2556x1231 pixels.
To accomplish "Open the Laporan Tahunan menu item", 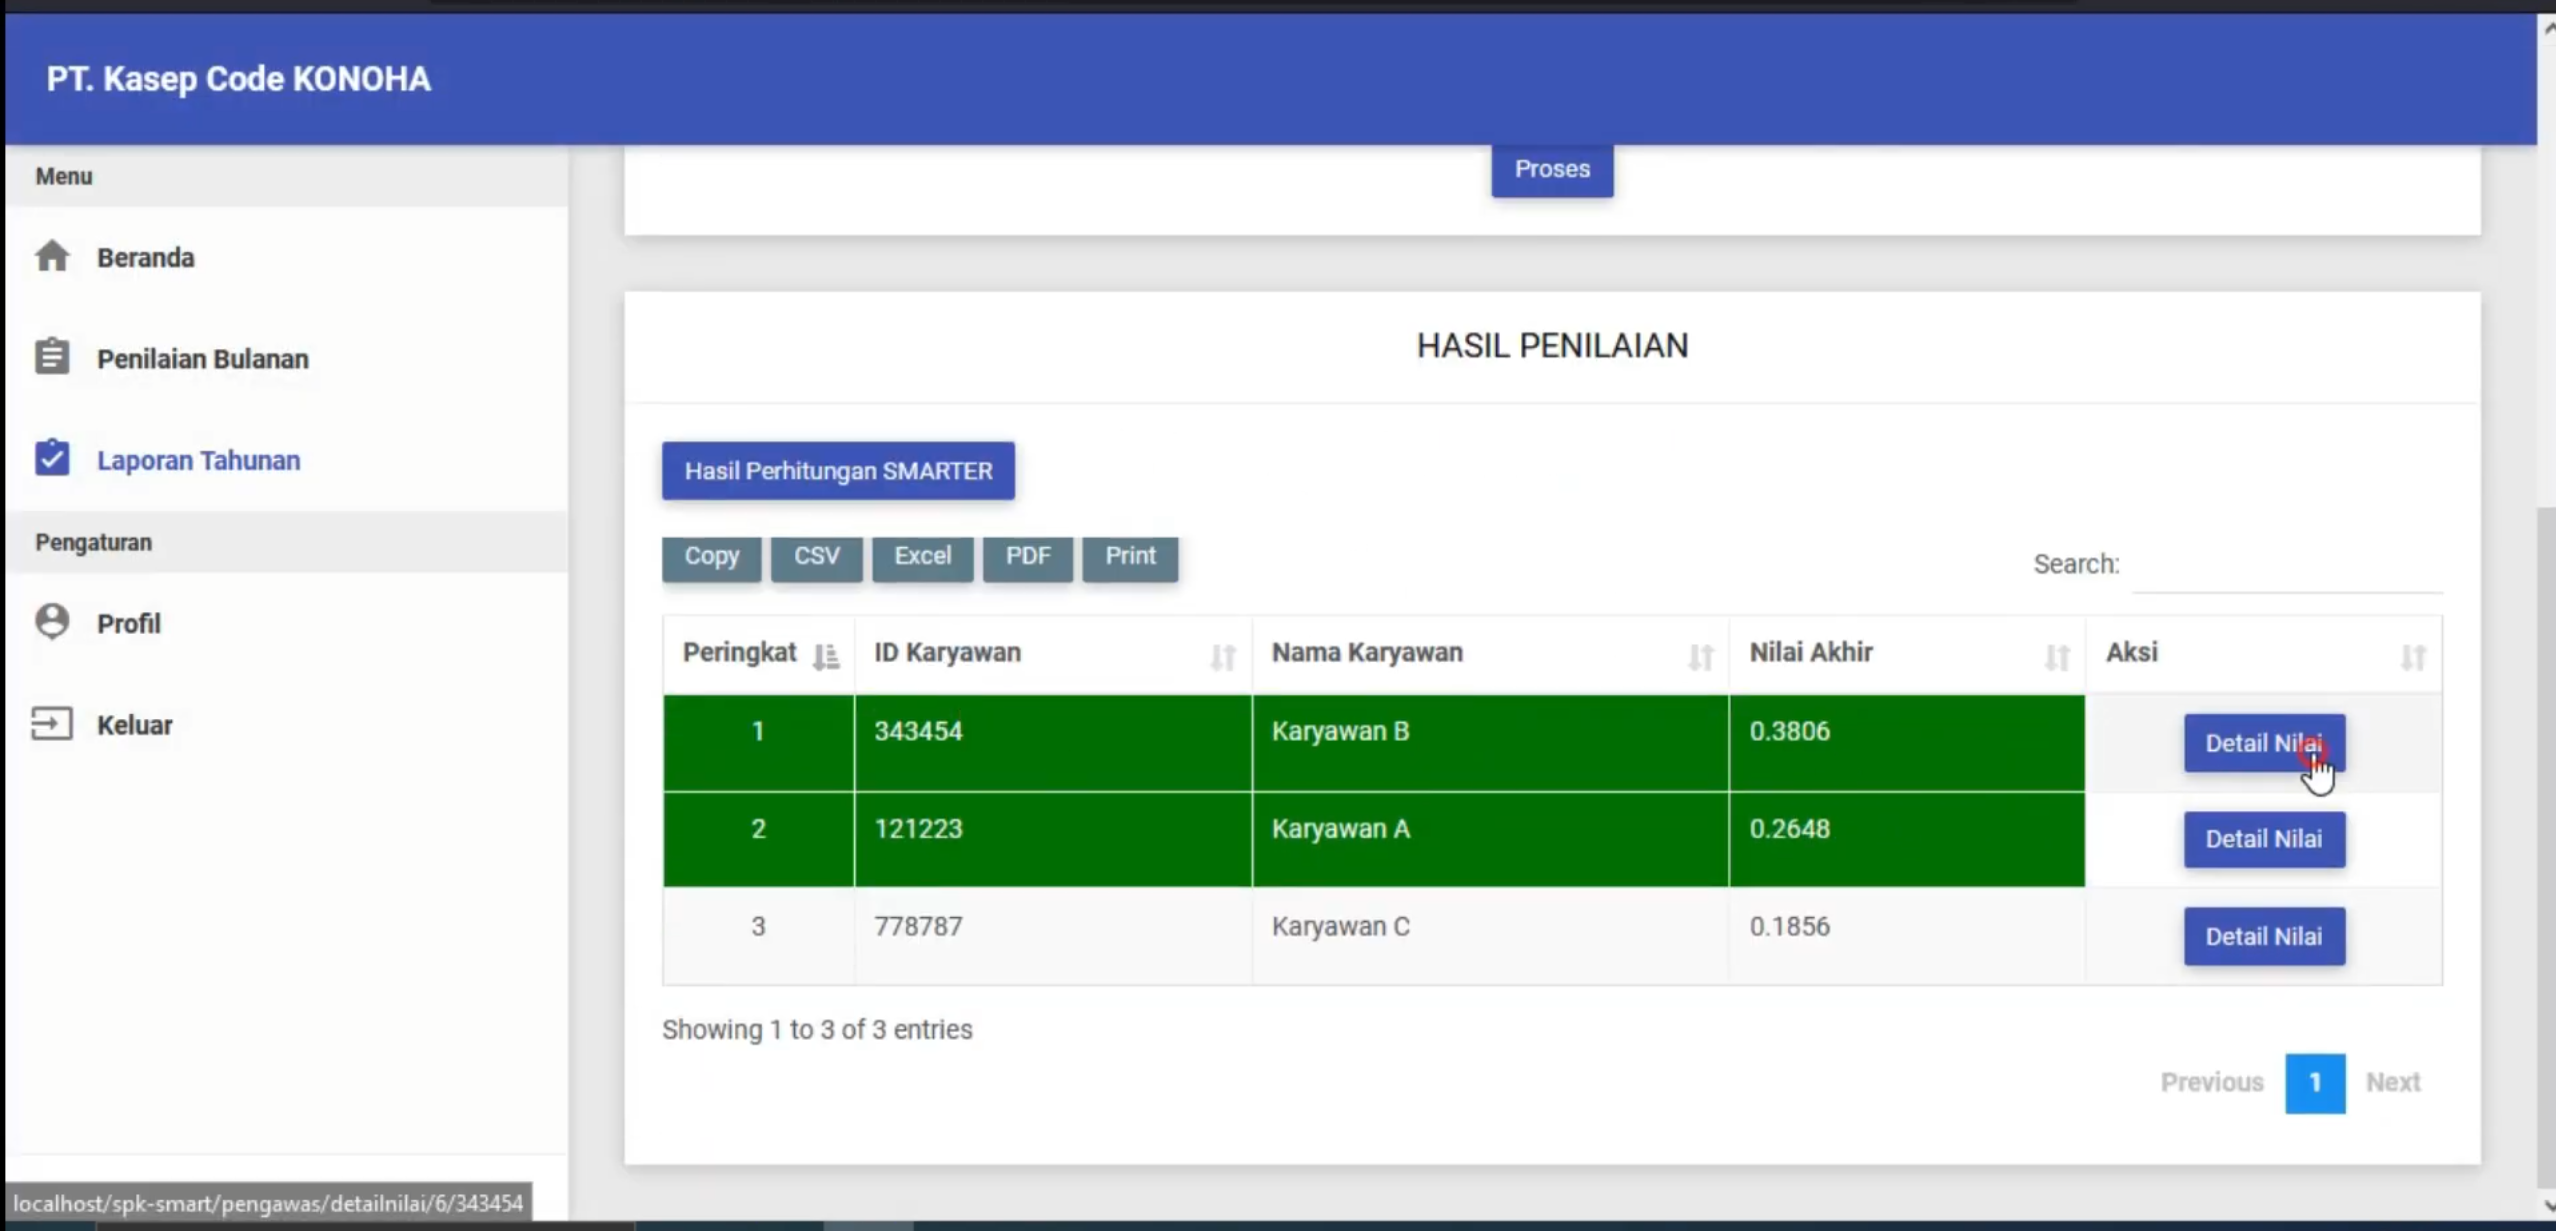I will coord(287,460).
